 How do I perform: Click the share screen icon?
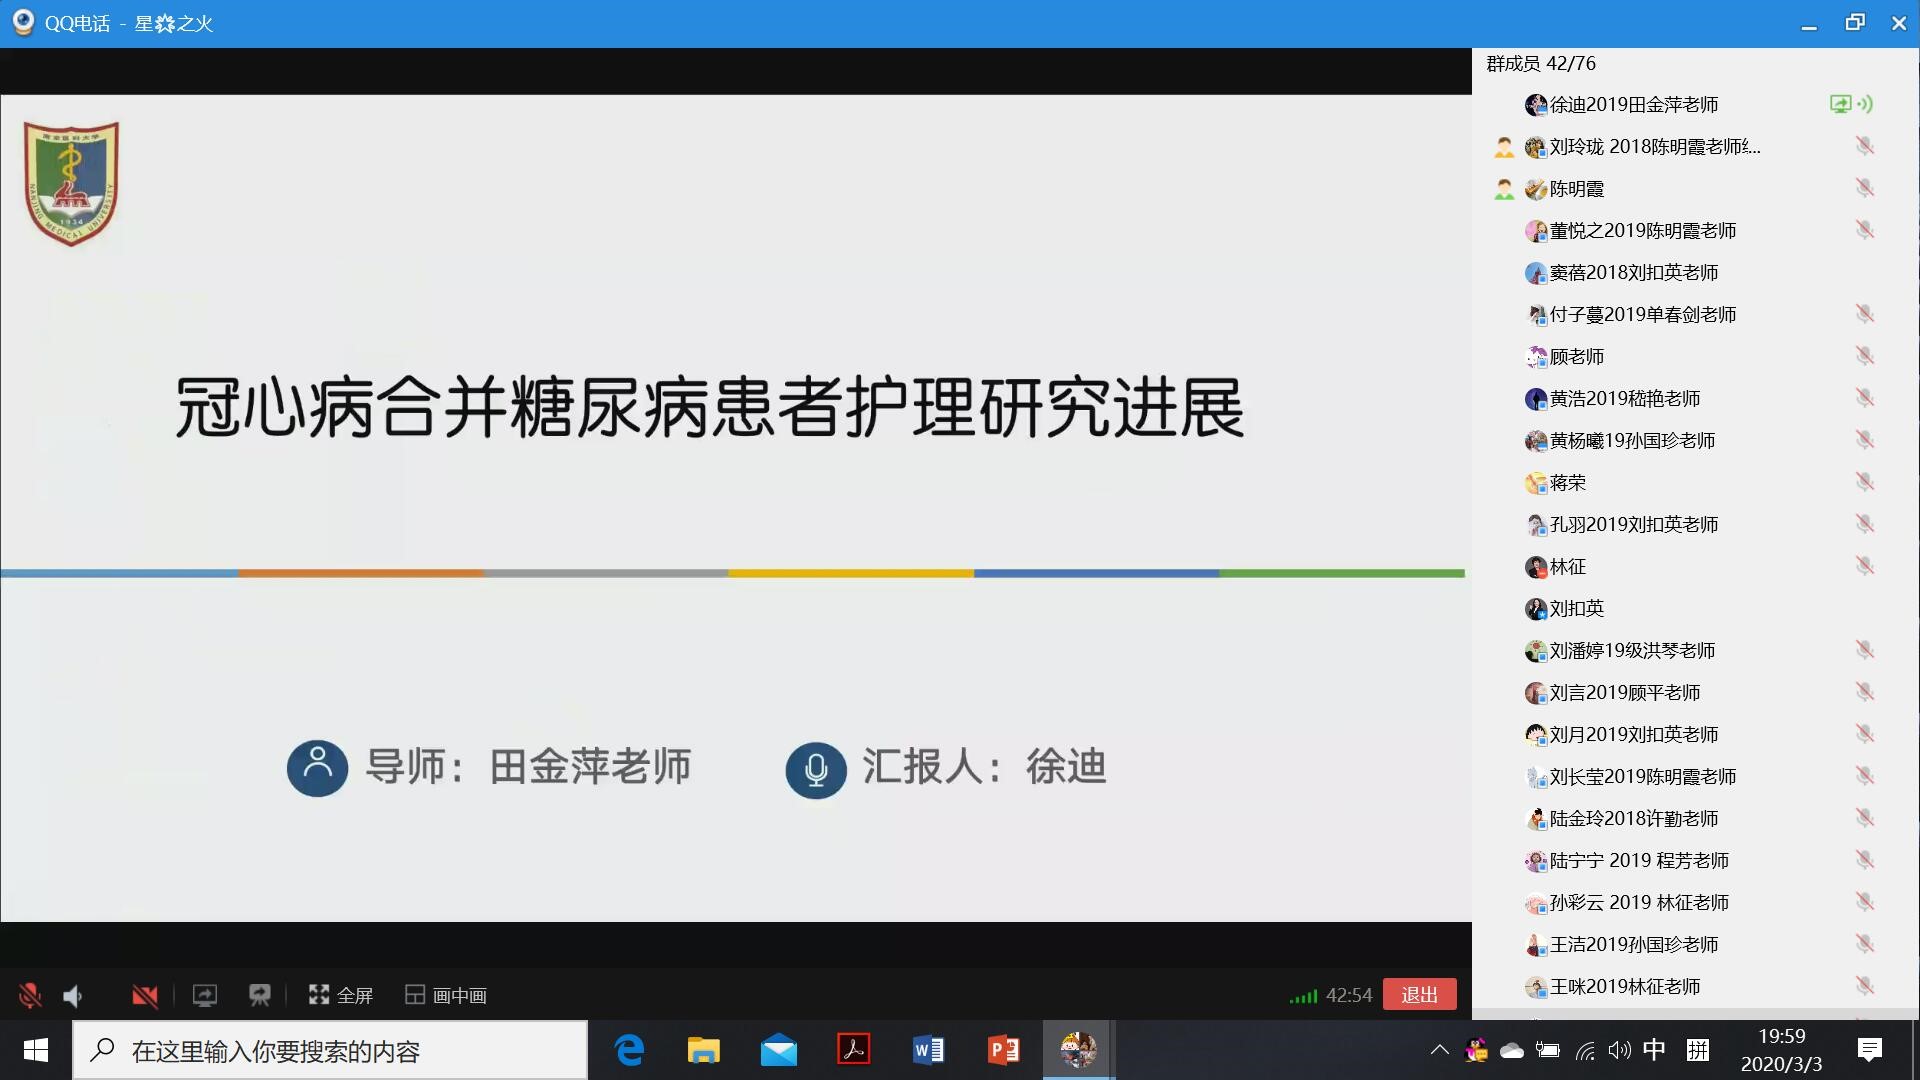coord(204,995)
